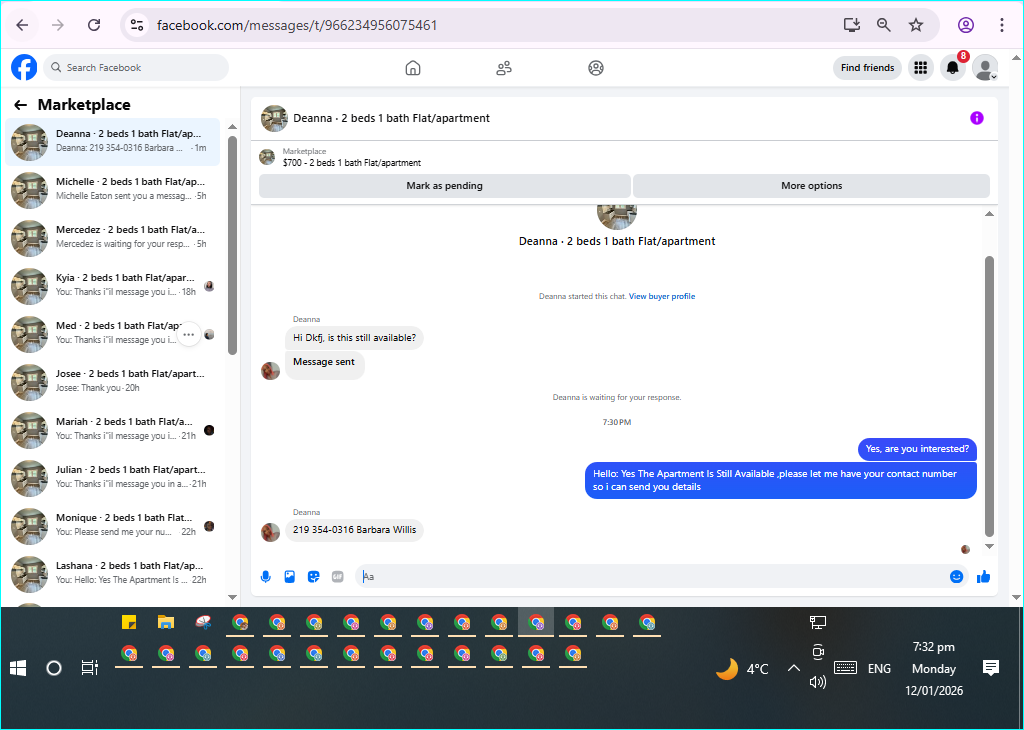
Task: Open the Monique conversation
Action: point(112,526)
